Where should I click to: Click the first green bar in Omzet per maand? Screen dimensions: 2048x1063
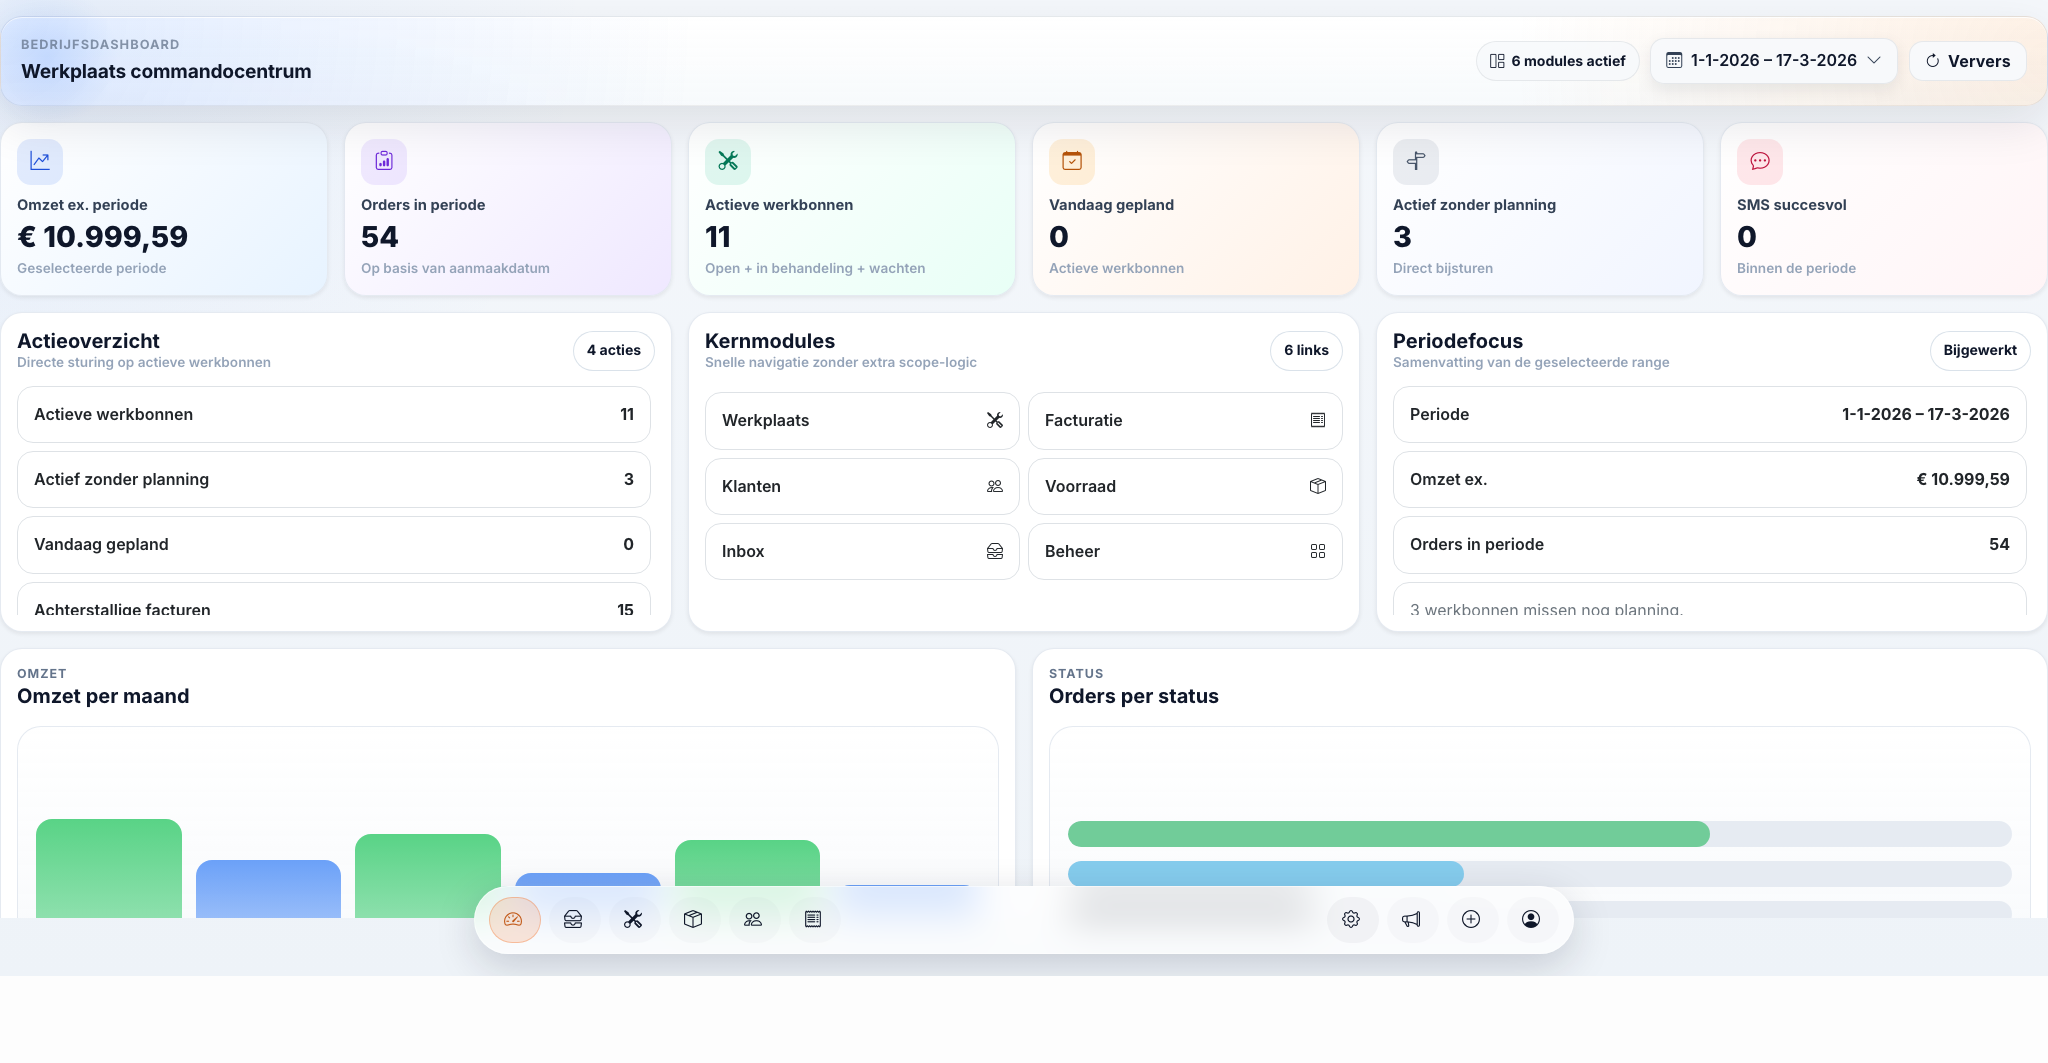coord(109,868)
